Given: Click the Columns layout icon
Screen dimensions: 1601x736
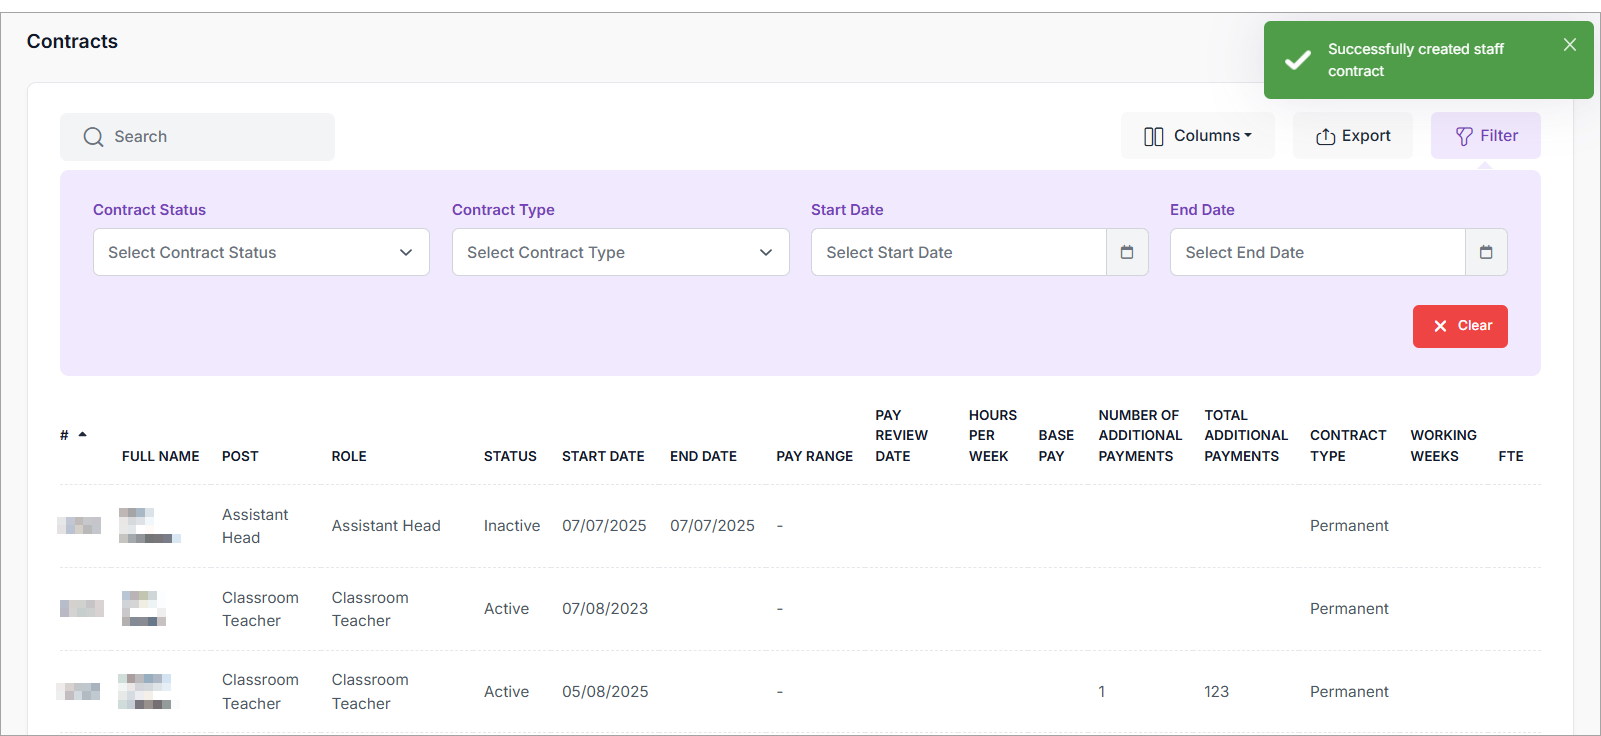Looking at the screenshot, I should [x=1153, y=136].
